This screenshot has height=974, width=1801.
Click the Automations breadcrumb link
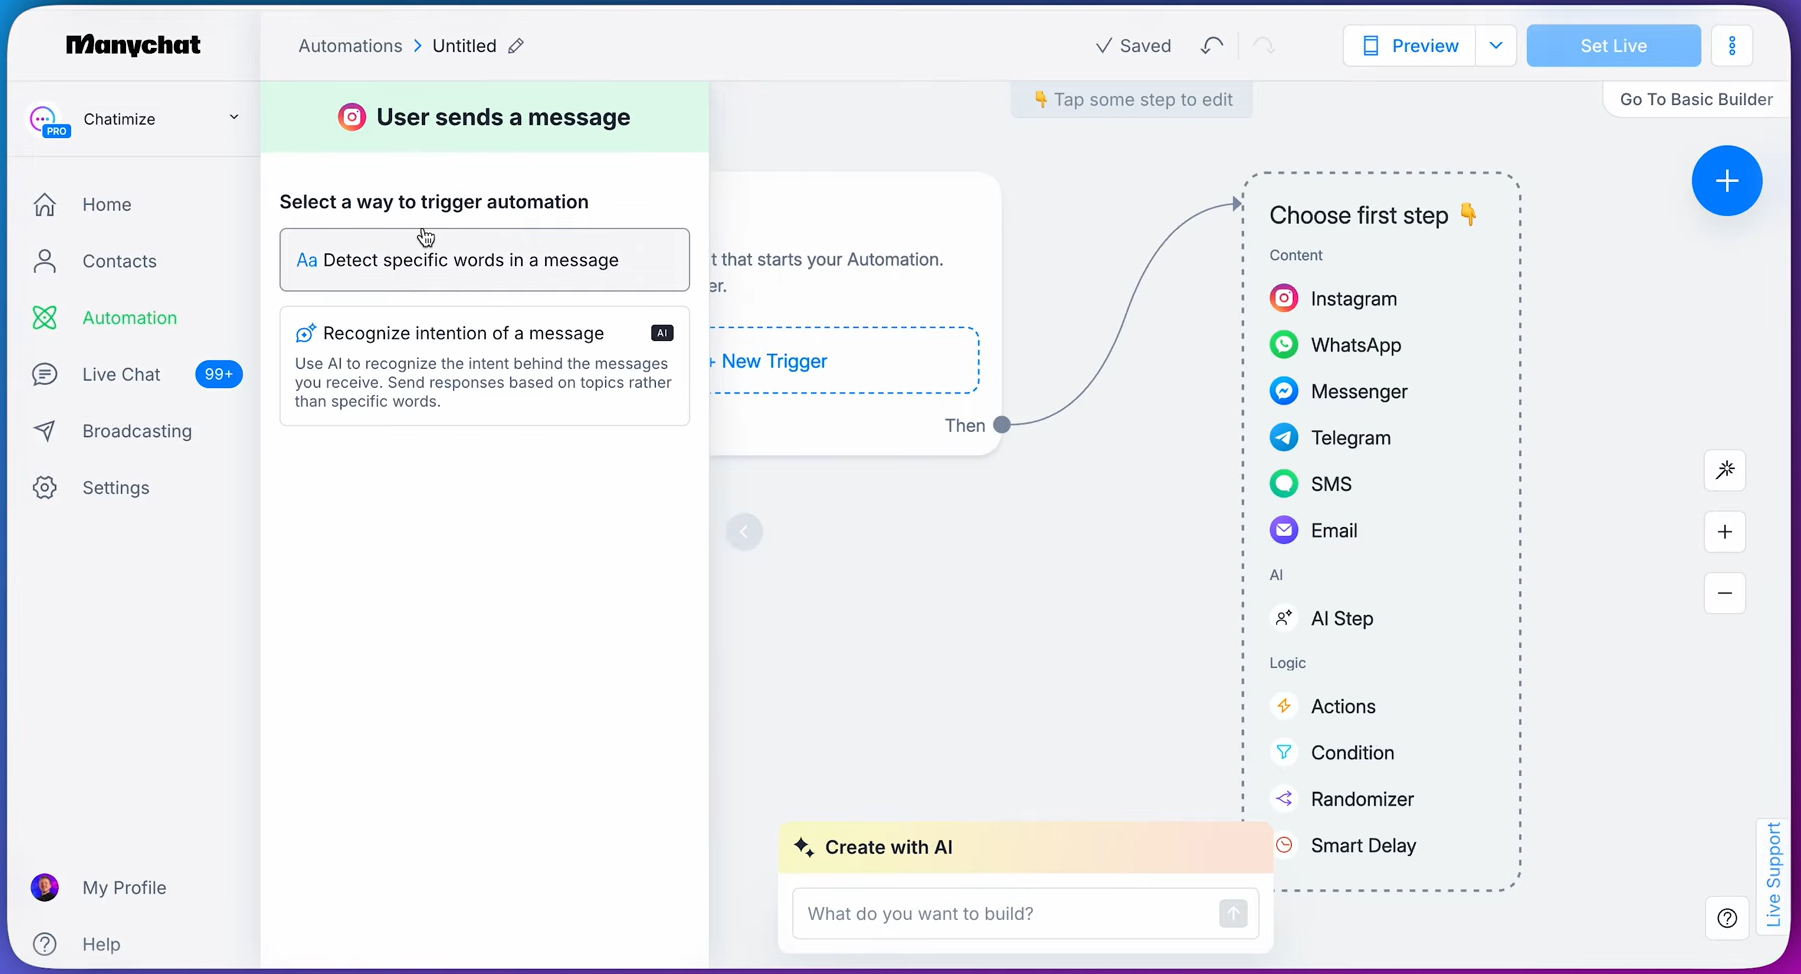(350, 46)
